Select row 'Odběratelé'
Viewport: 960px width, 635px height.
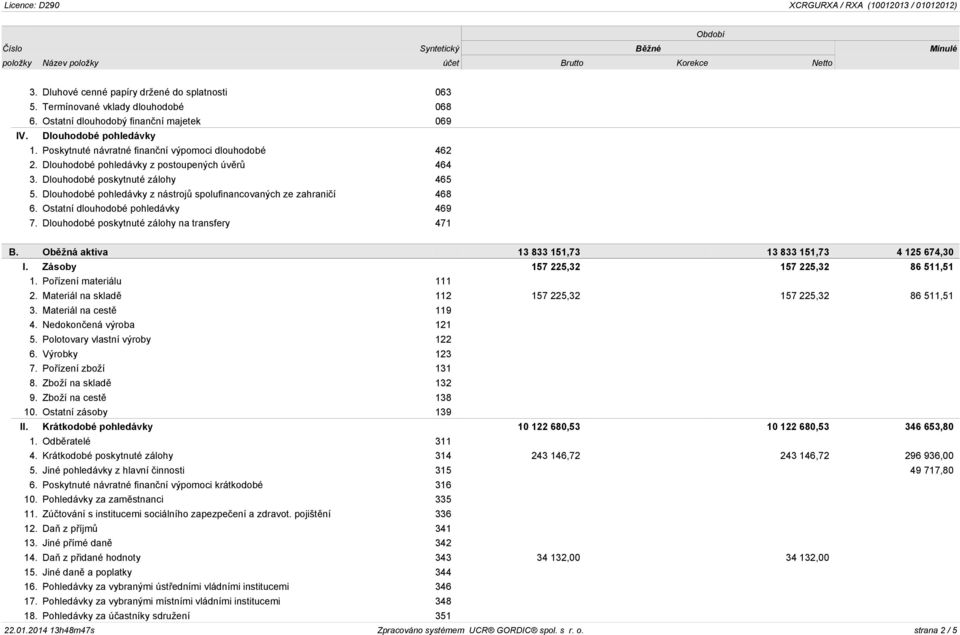point(480,441)
